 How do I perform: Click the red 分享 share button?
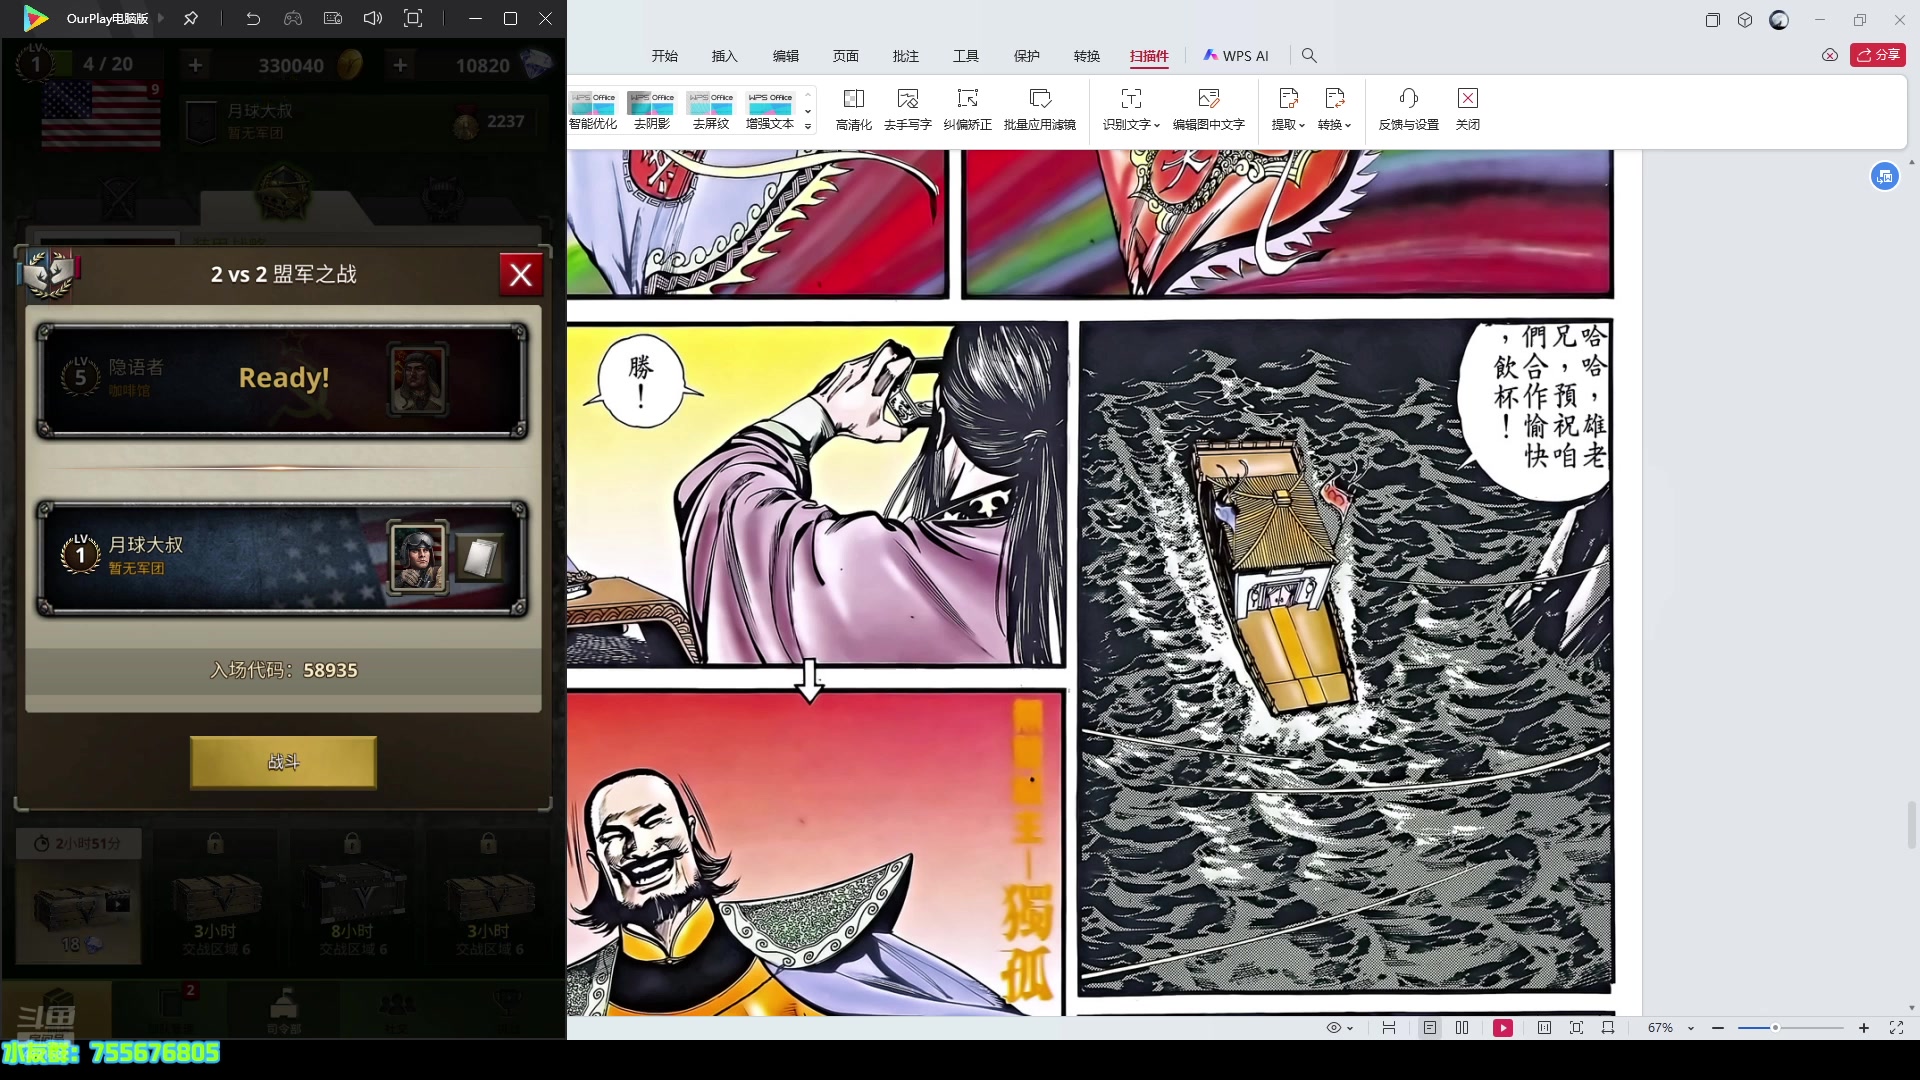(x=1878, y=55)
